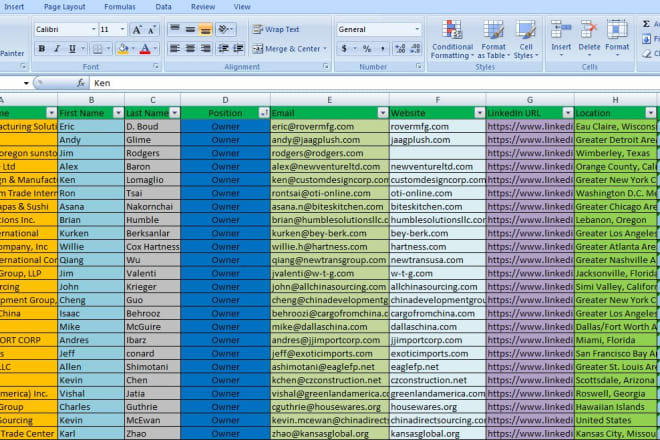Select column E header

[330, 100]
